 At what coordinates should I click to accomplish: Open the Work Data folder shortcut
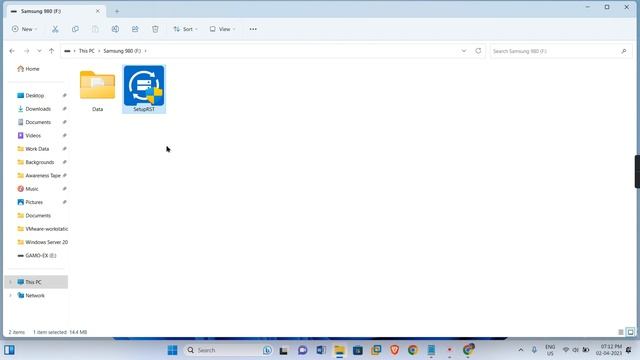coord(37,149)
